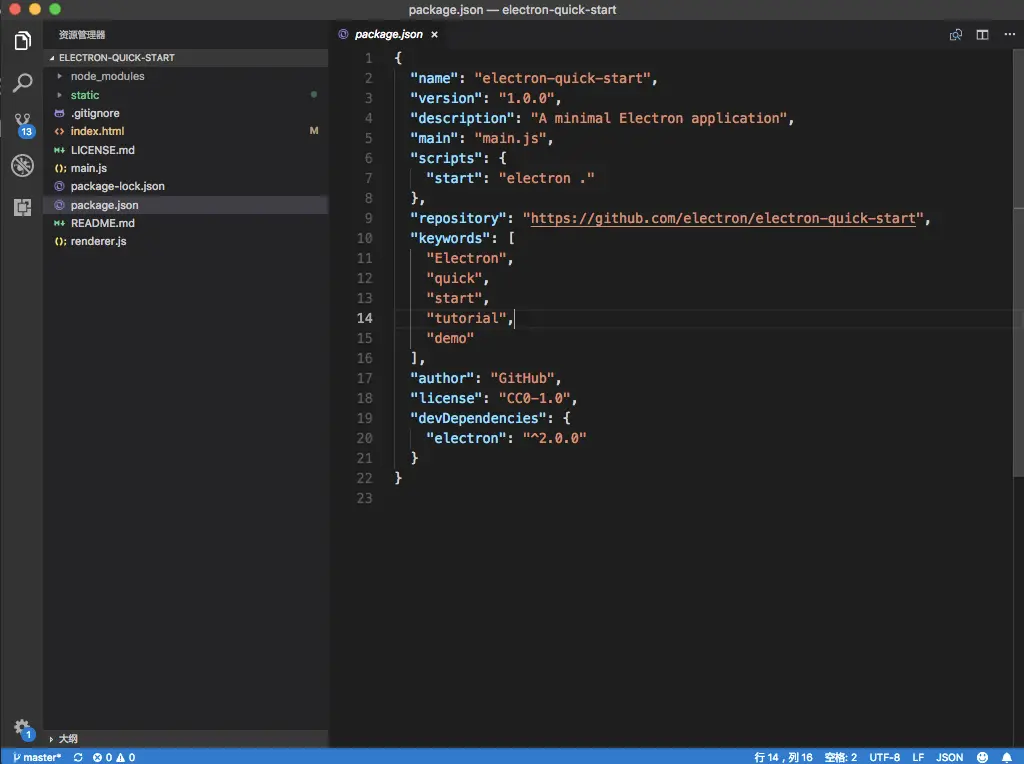Open .gitignore in the explorer
Image resolution: width=1024 pixels, height=764 pixels.
[x=185, y=114]
